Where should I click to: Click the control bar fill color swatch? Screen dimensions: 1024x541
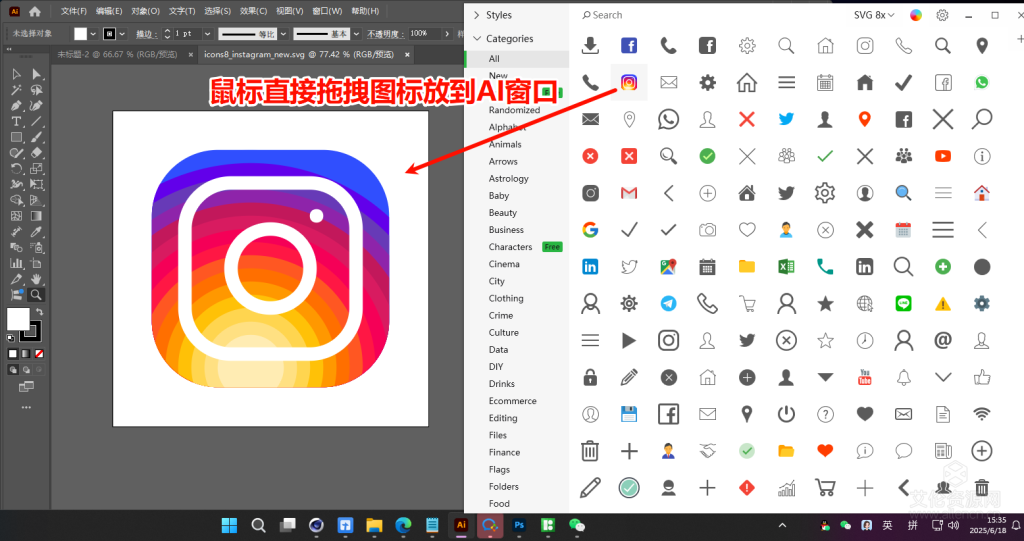click(x=80, y=33)
